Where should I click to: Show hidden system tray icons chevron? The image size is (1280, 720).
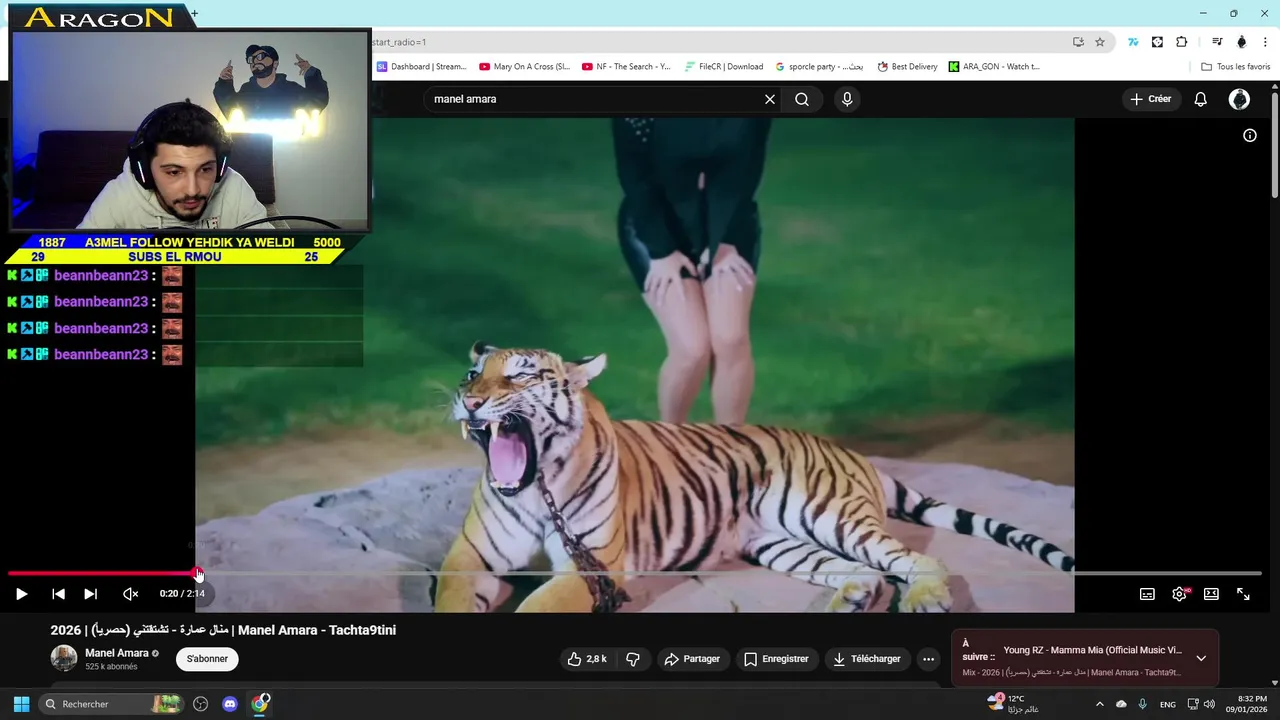1100,704
